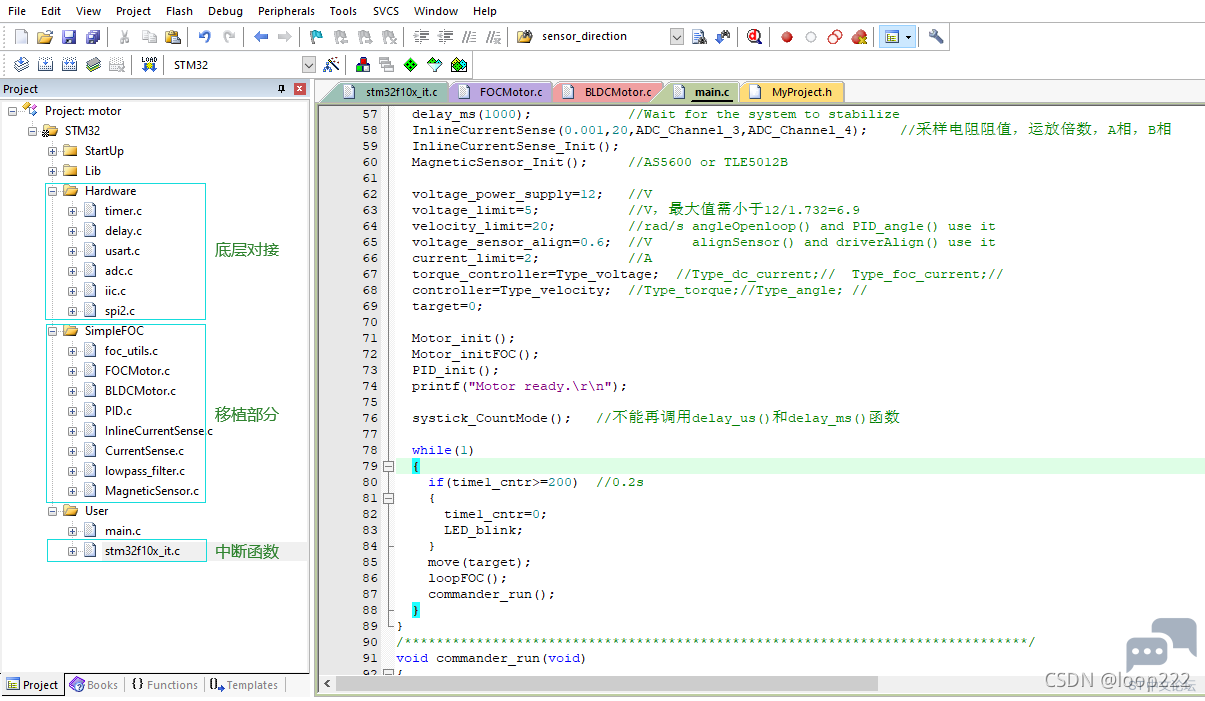Open the SVCS menu
The width and height of the screenshot is (1205, 701).
click(385, 11)
